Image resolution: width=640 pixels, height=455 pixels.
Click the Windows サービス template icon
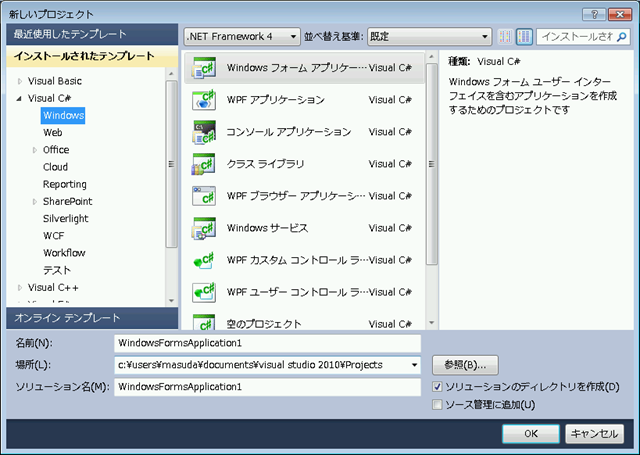[204, 228]
